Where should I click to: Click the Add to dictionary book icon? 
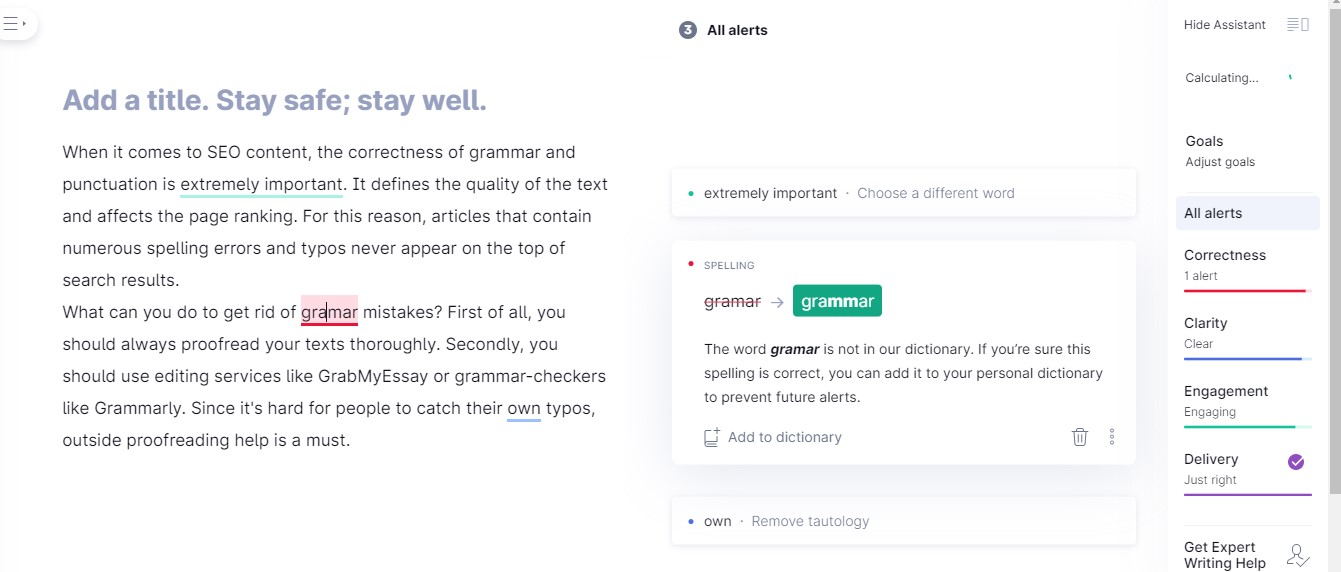tap(712, 437)
